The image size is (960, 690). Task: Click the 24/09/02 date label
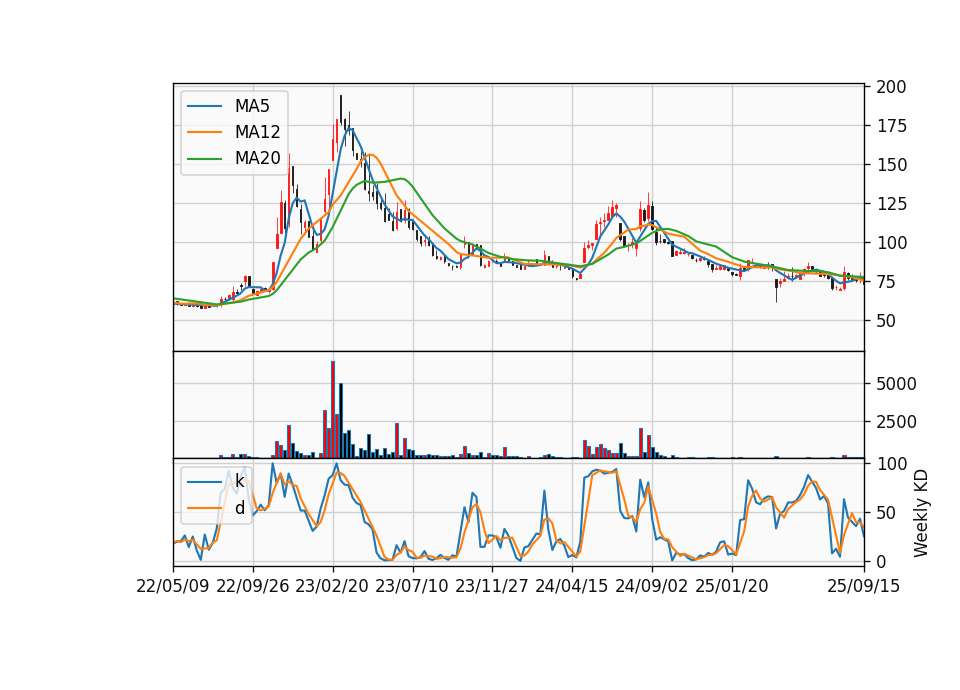click(651, 586)
